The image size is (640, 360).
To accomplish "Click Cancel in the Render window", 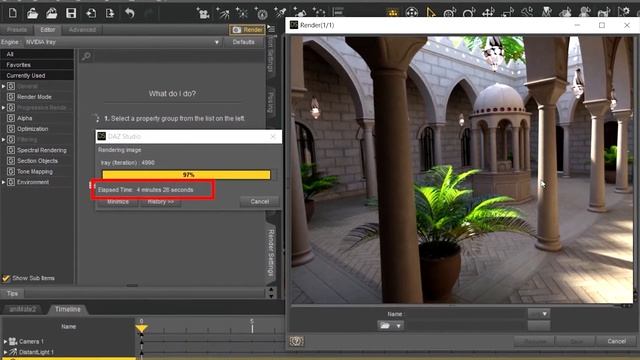I will (616, 341).
